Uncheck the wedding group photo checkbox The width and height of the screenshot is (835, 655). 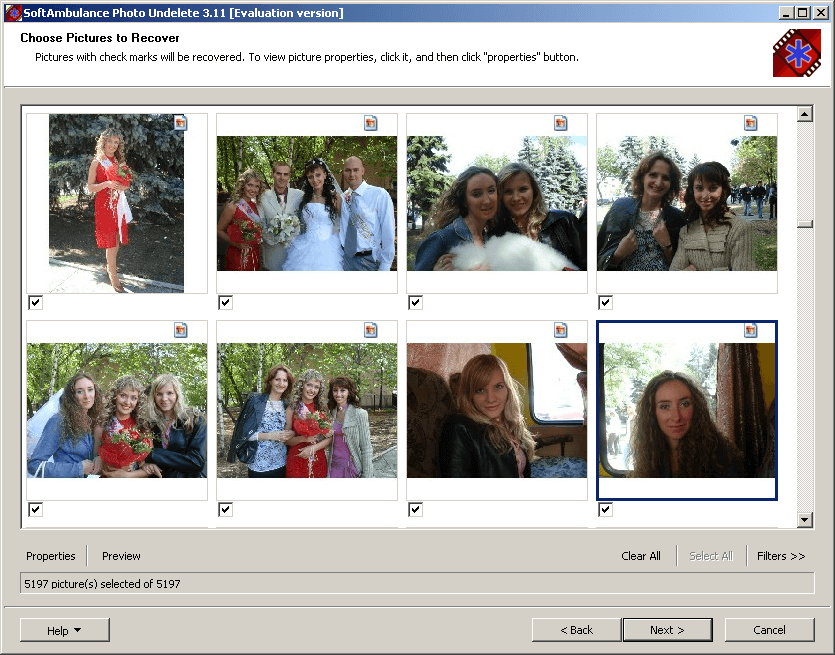pos(225,302)
